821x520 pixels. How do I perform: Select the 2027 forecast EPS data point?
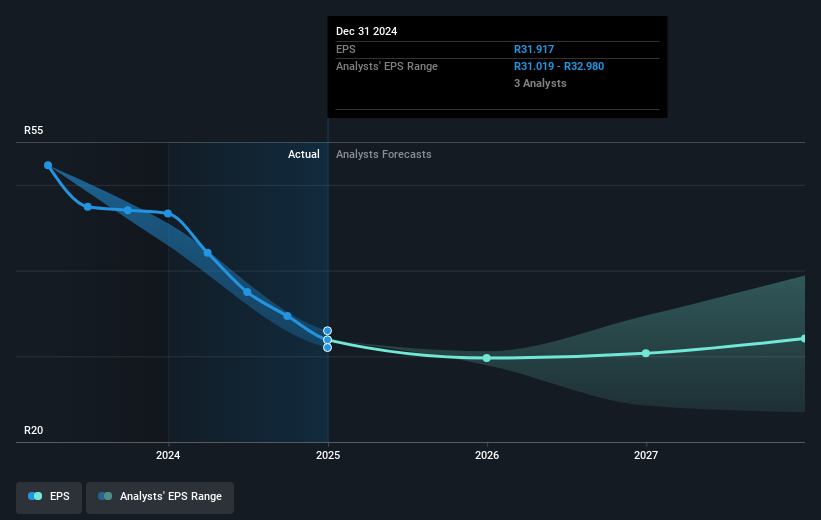tap(646, 353)
